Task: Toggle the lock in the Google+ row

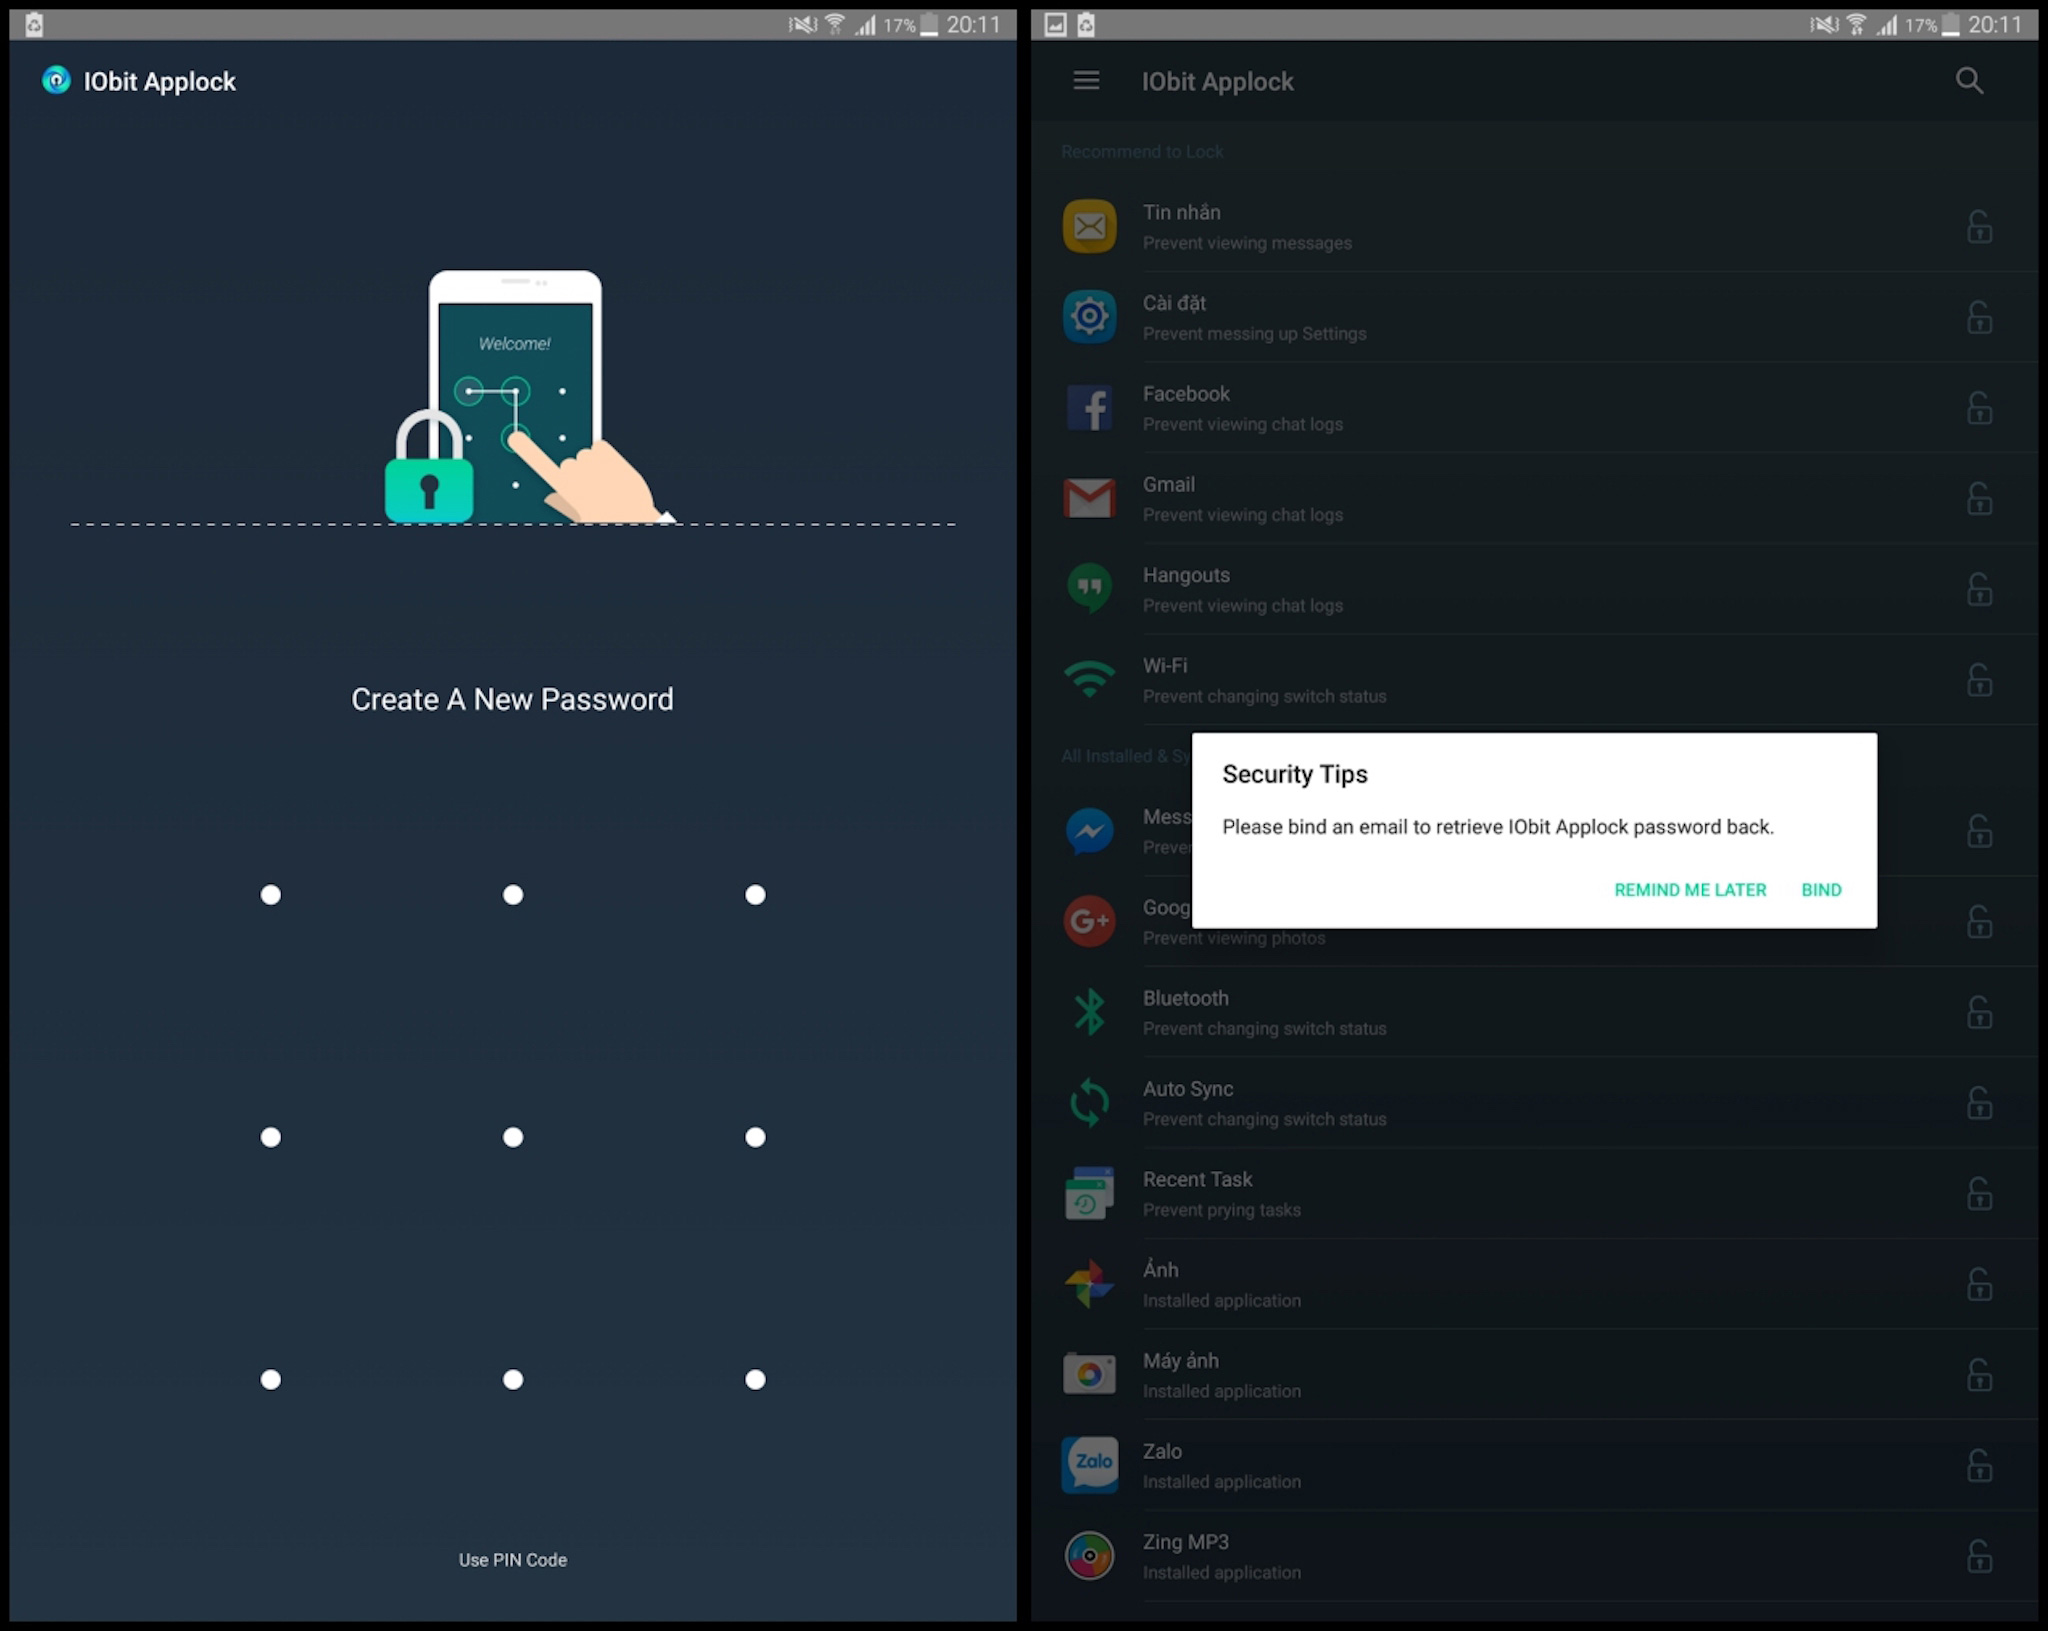Action: [x=1979, y=922]
